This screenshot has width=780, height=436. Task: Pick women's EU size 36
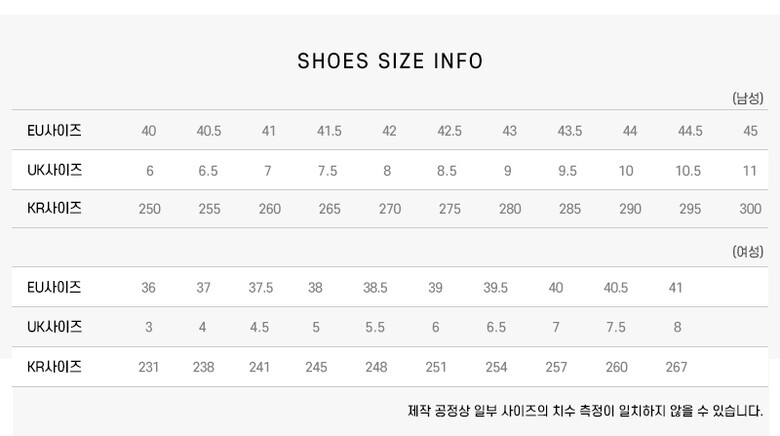tap(148, 288)
